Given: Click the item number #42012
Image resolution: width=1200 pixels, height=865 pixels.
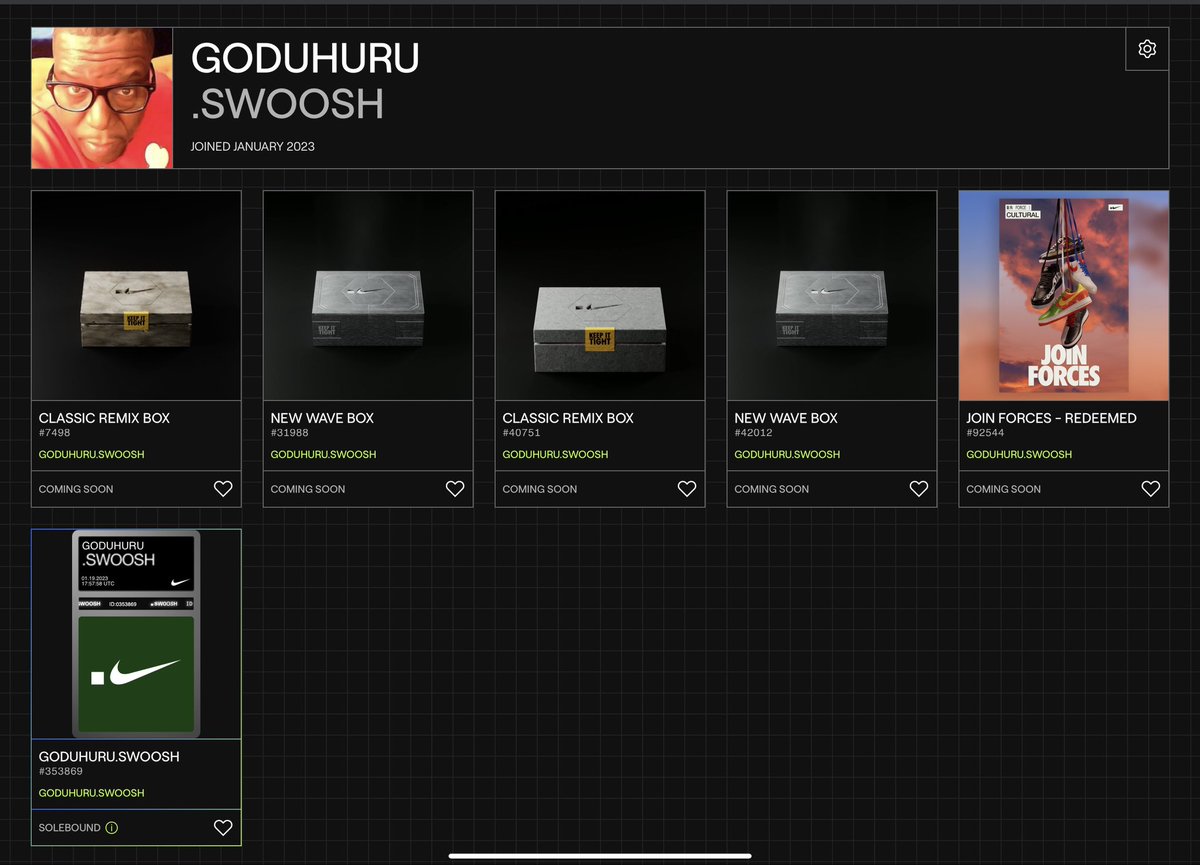Looking at the screenshot, I should pyautogui.click(x=754, y=434).
